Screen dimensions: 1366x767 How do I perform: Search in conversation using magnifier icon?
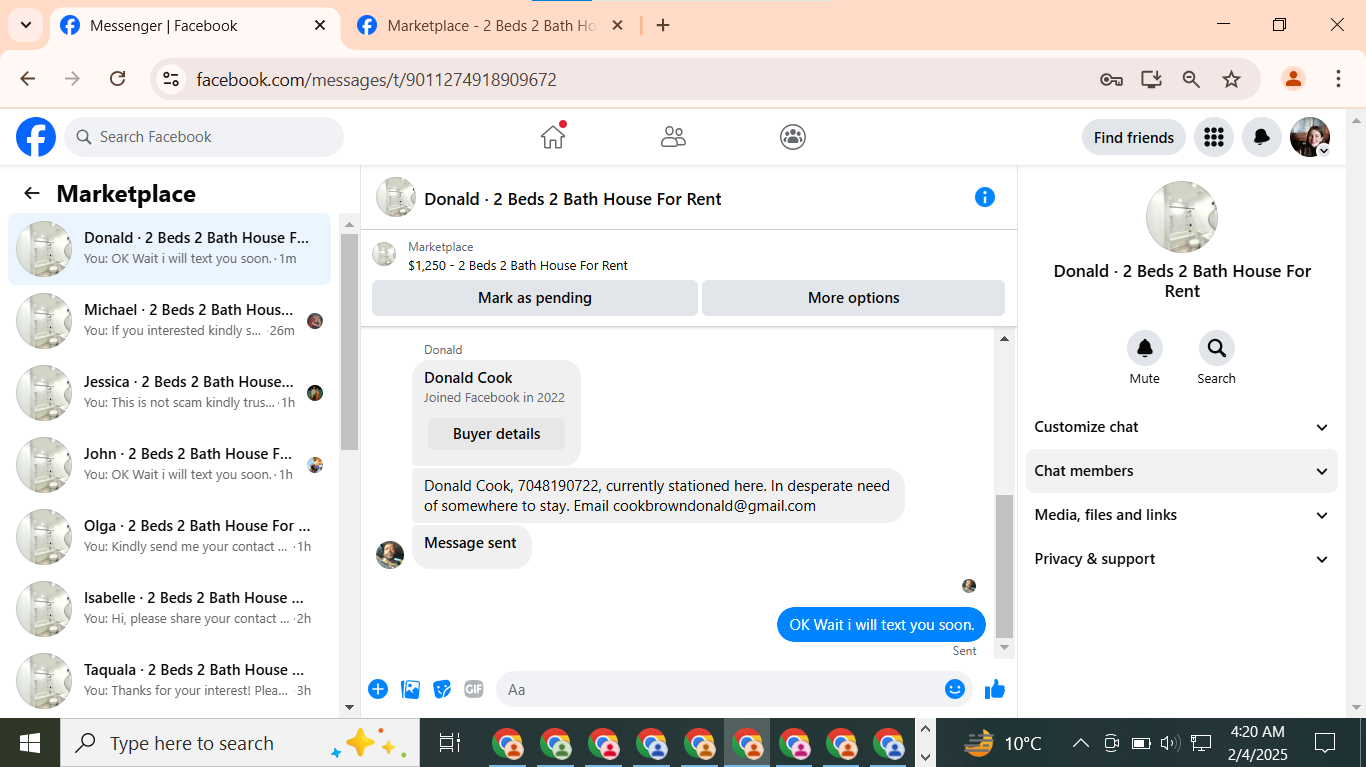click(1217, 348)
